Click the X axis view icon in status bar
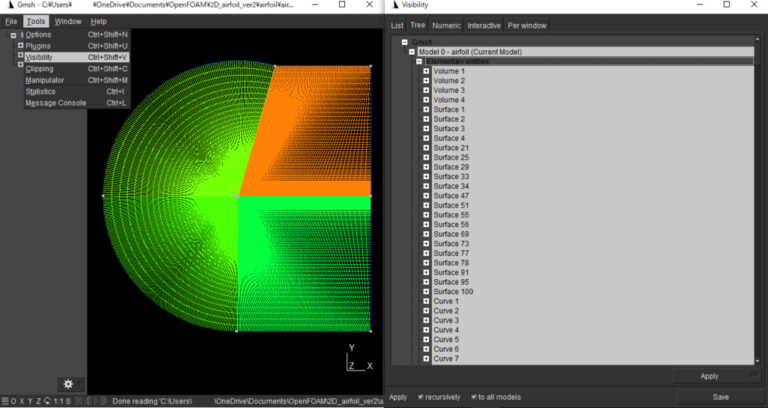The height and width of the screenshot is (408, 768). [x=23, y=401]
